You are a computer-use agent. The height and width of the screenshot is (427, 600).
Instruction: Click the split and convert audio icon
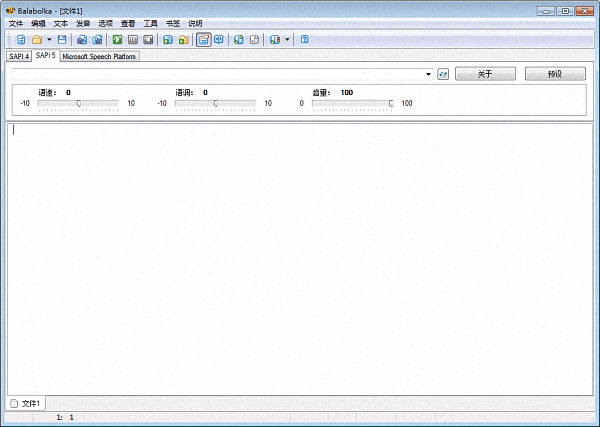[x=98, y=39]
